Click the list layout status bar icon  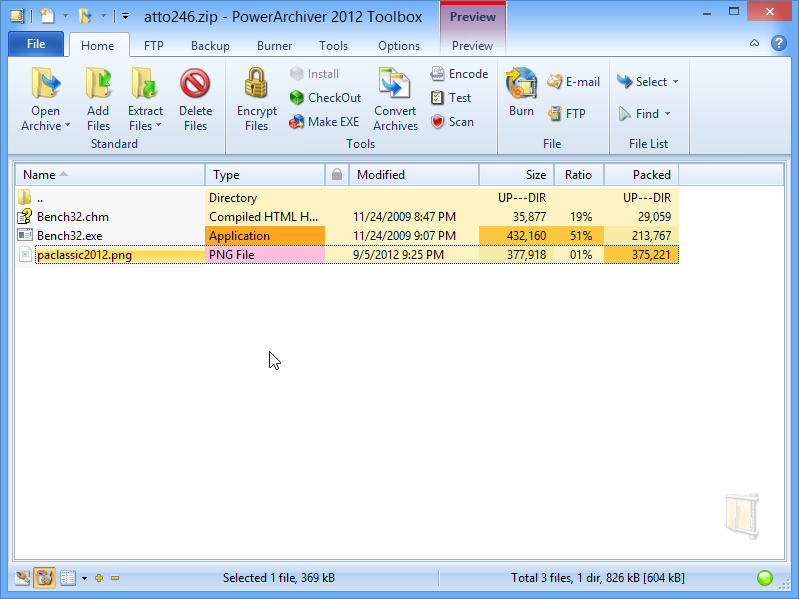tap(68, 578)
